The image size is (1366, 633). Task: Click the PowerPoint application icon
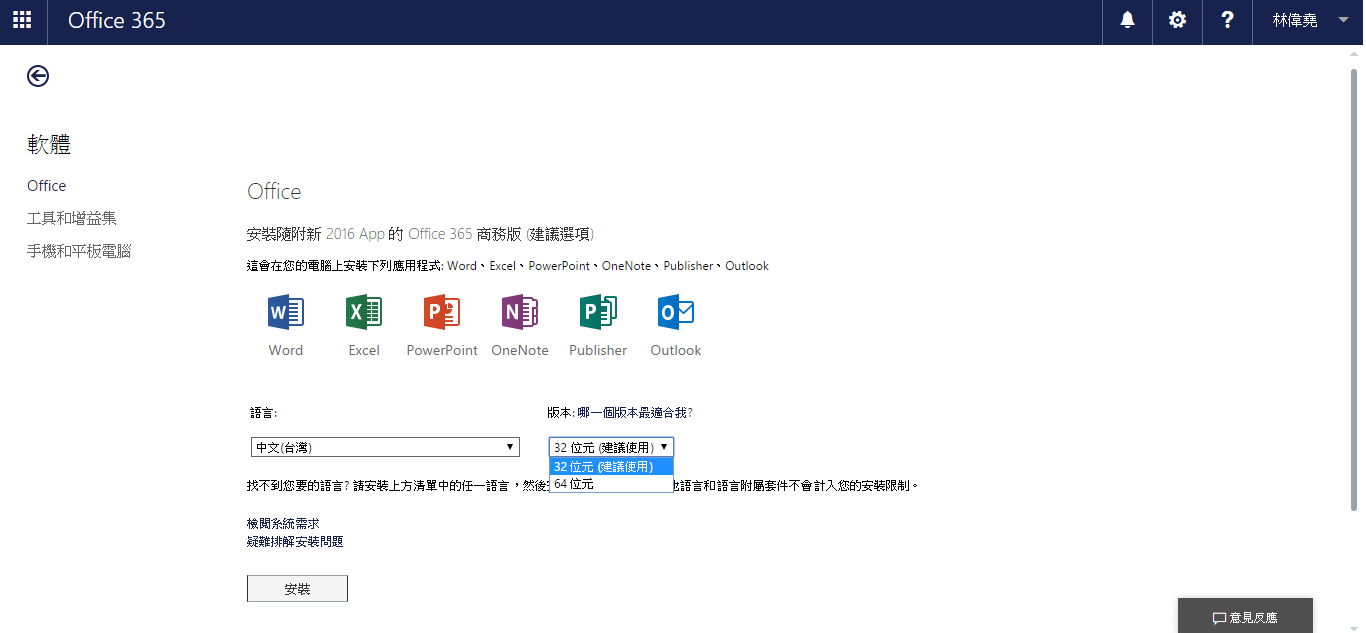pyautogui.click(x=442, y=313)
